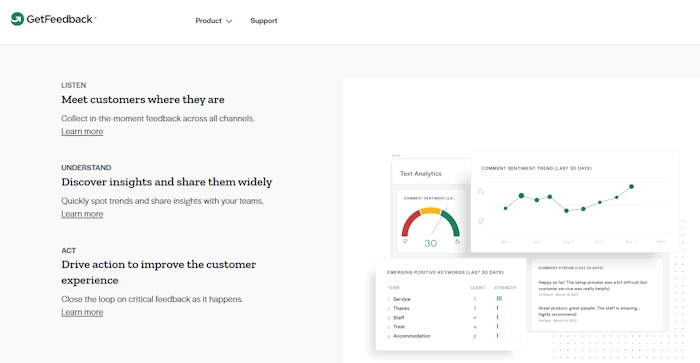
Task: Follow Learn more under Discover insights
Action: pyautogui.click(x=82, y=214)
